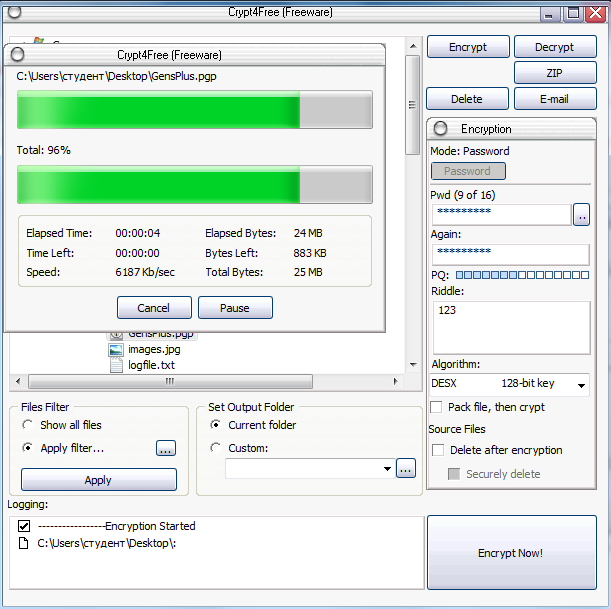
Task: Click the file list scroll up arrow
Action: point(413,46)
